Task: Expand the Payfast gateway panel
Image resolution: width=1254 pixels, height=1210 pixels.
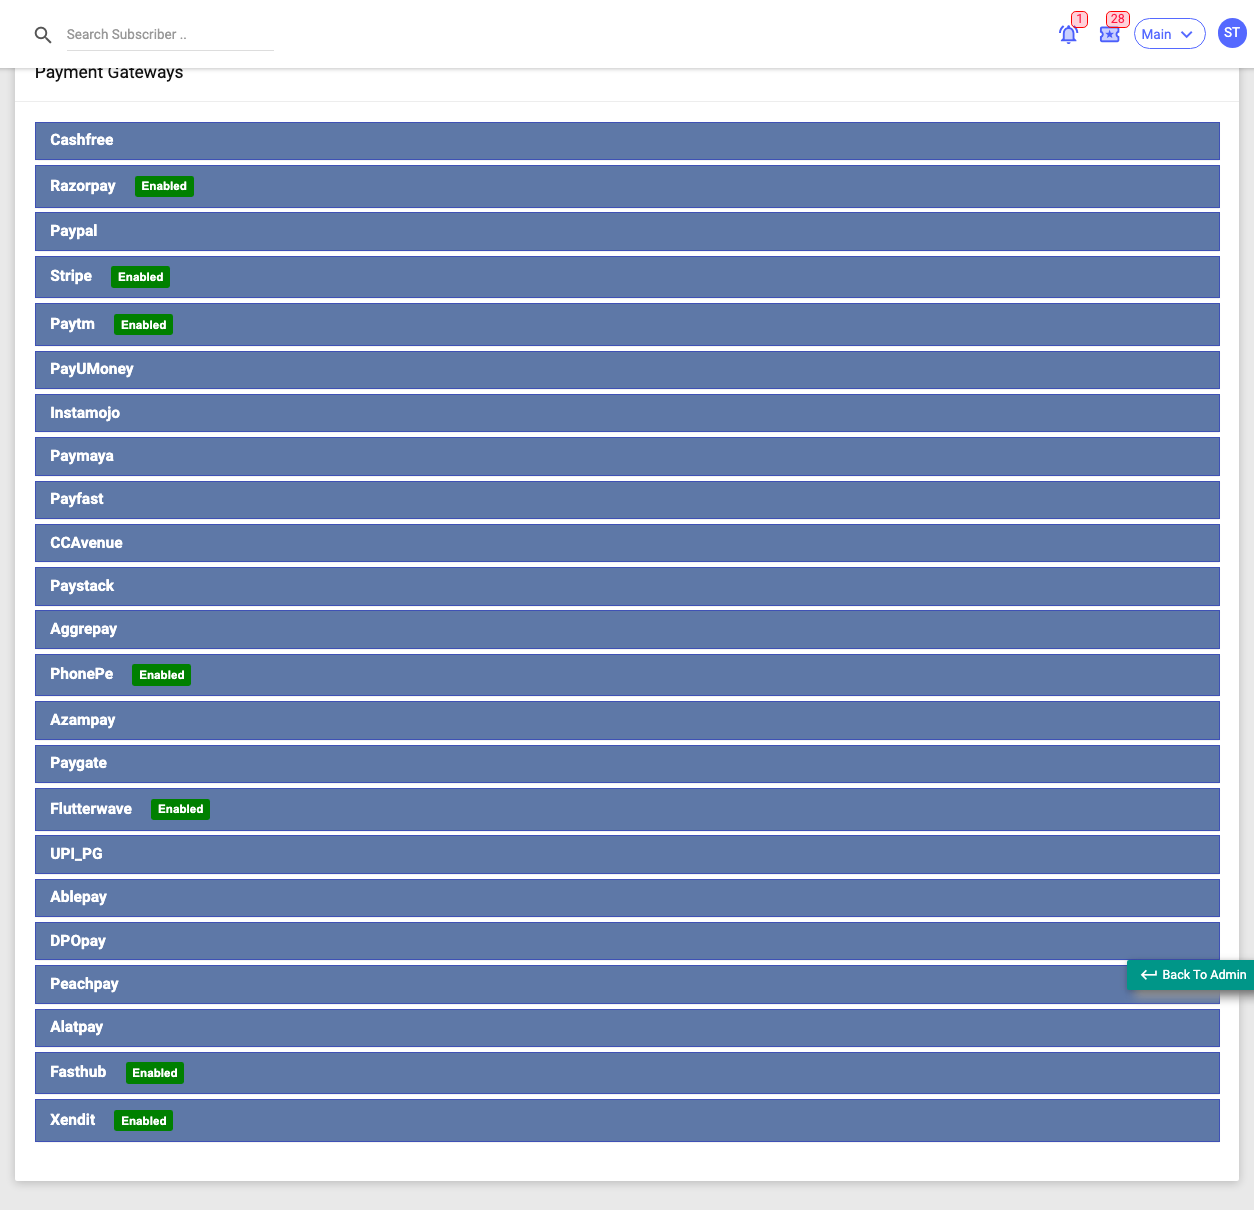Action: (627, 499)
